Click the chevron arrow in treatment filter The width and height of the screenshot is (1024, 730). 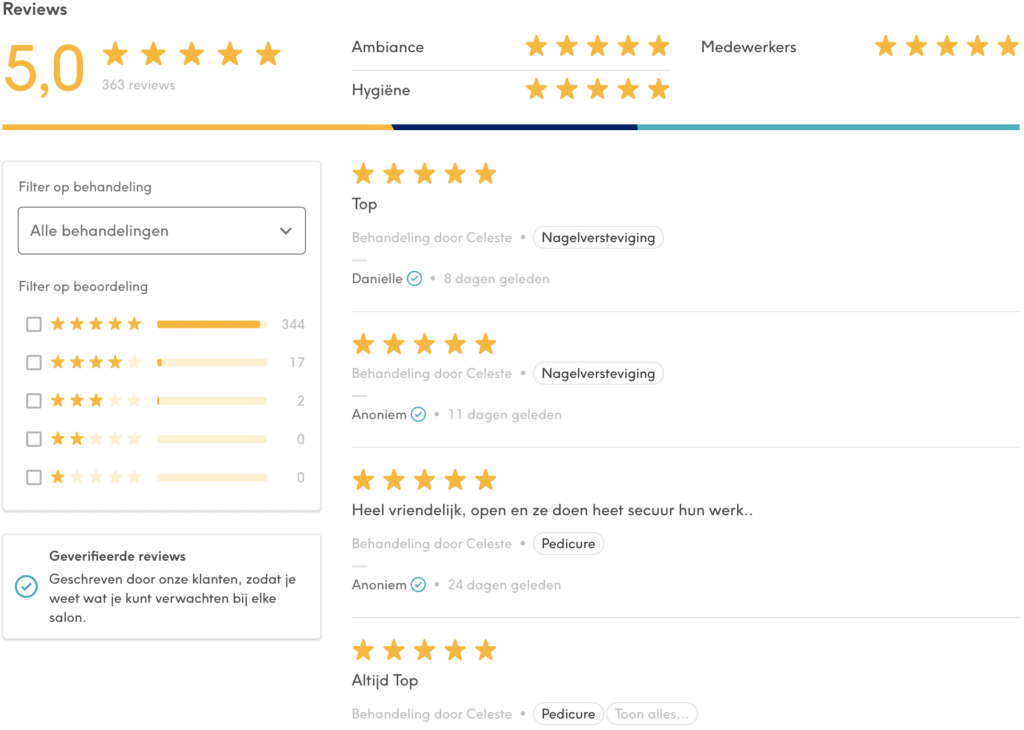point(285,231)
